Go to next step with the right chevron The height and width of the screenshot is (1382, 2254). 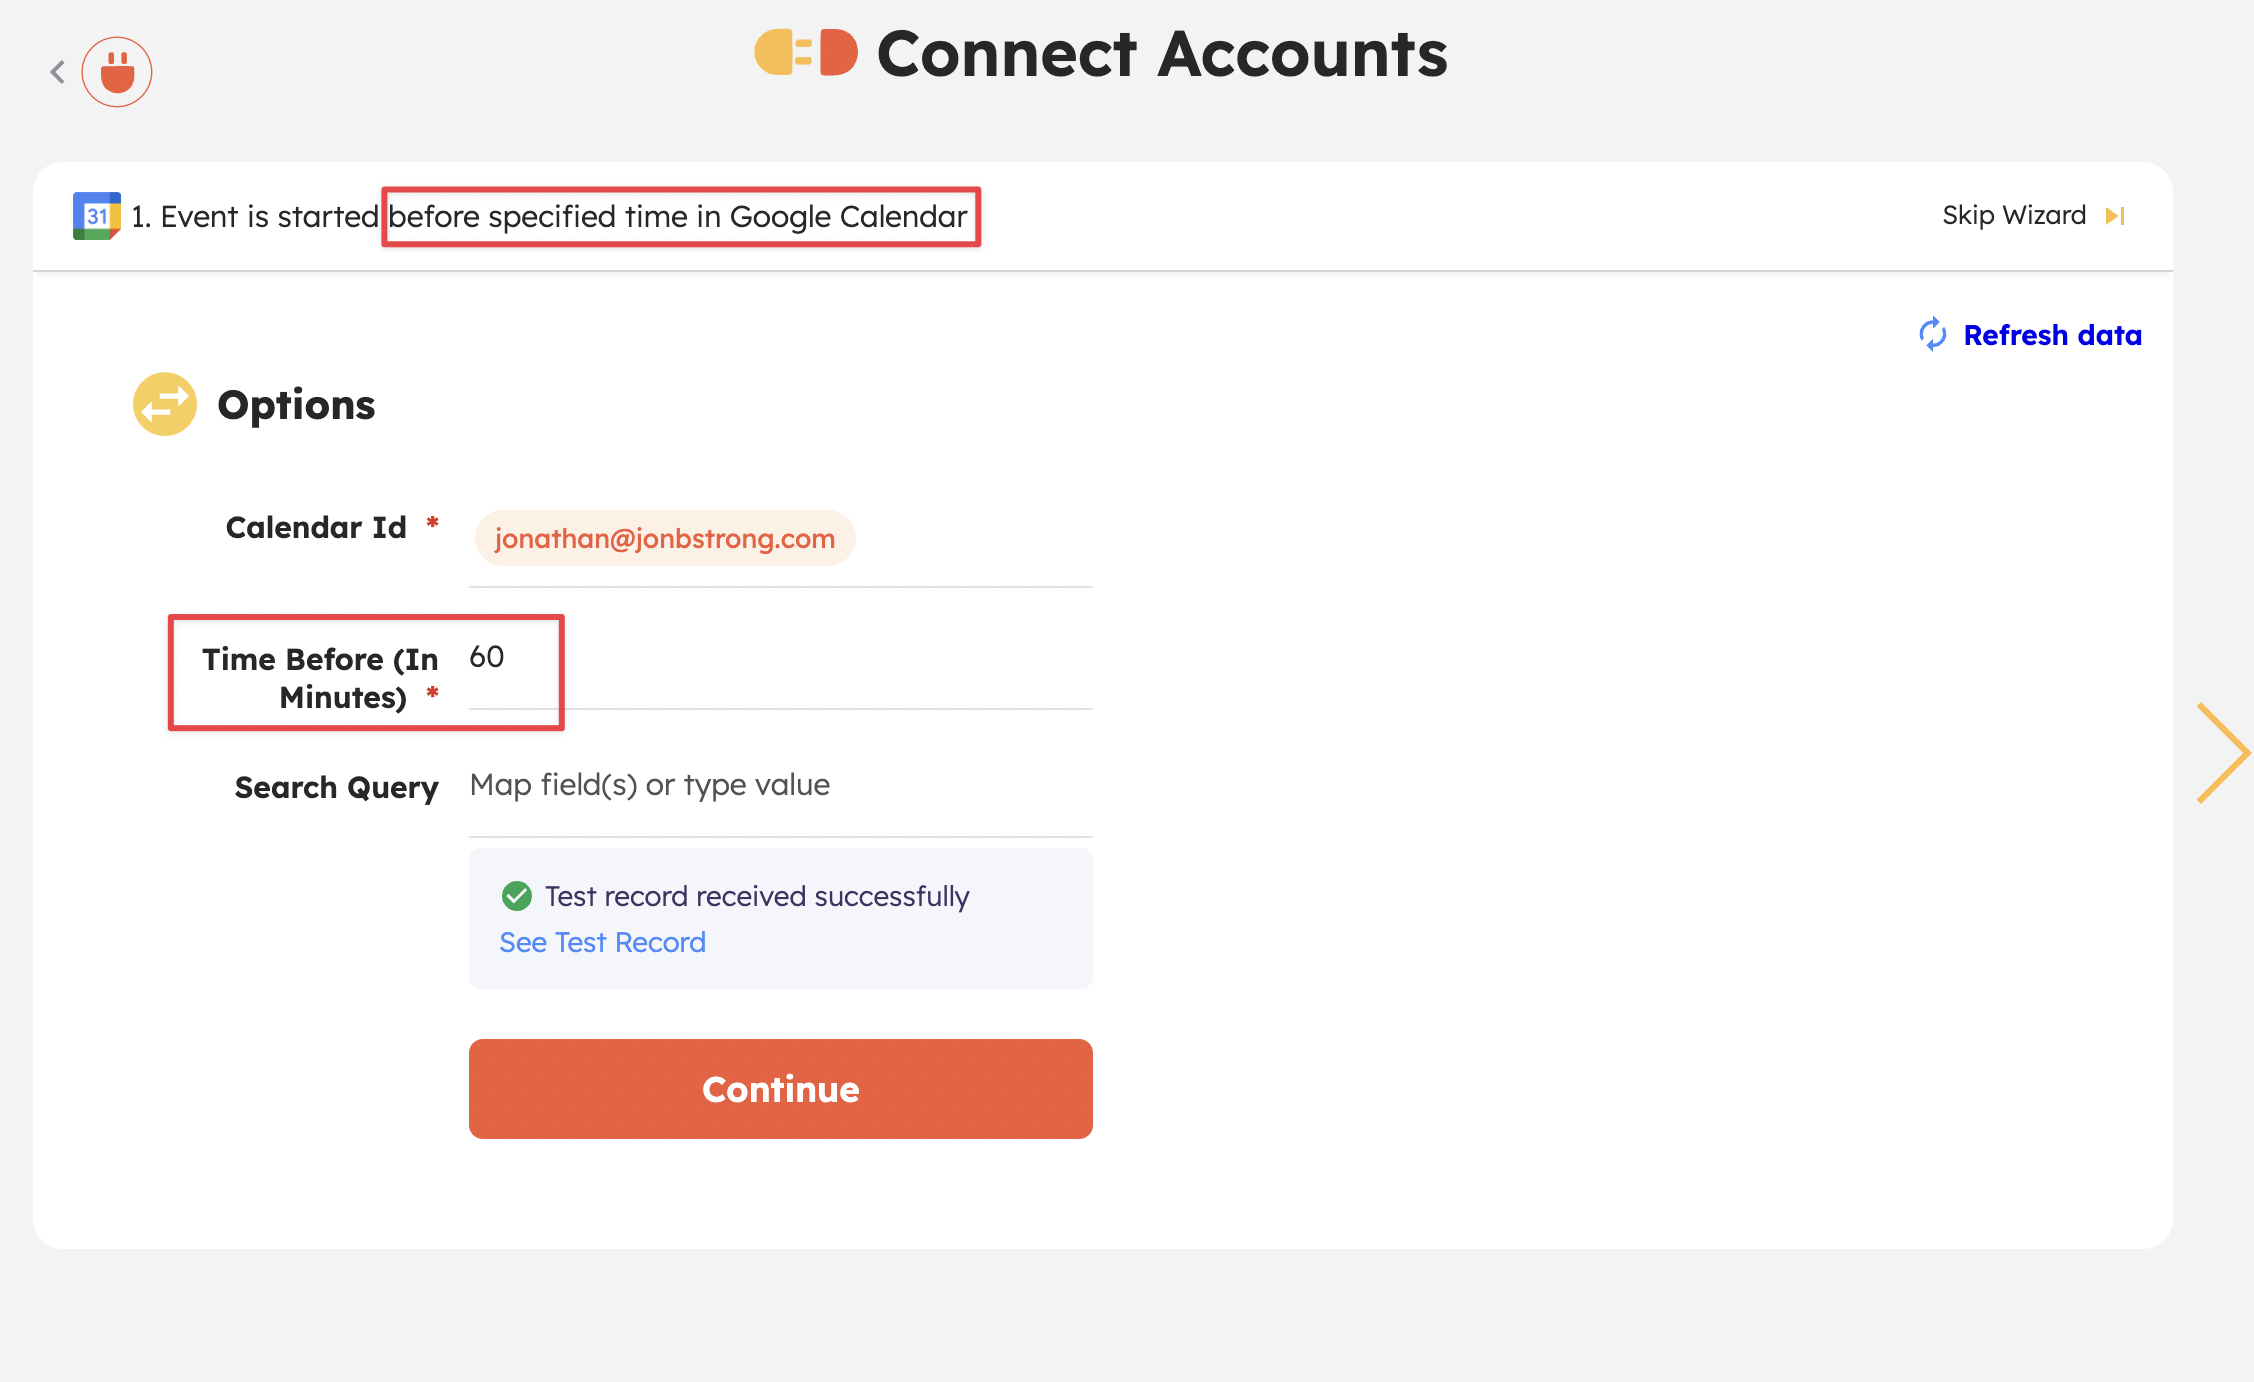pyautogui.click(x=2221, y=753)
